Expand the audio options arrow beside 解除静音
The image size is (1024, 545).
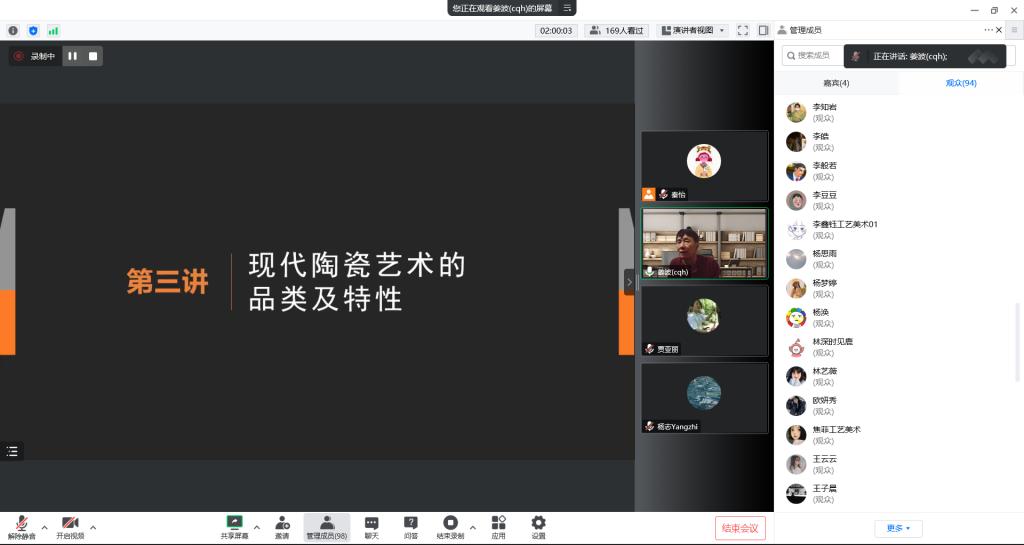tap(44, 527)
